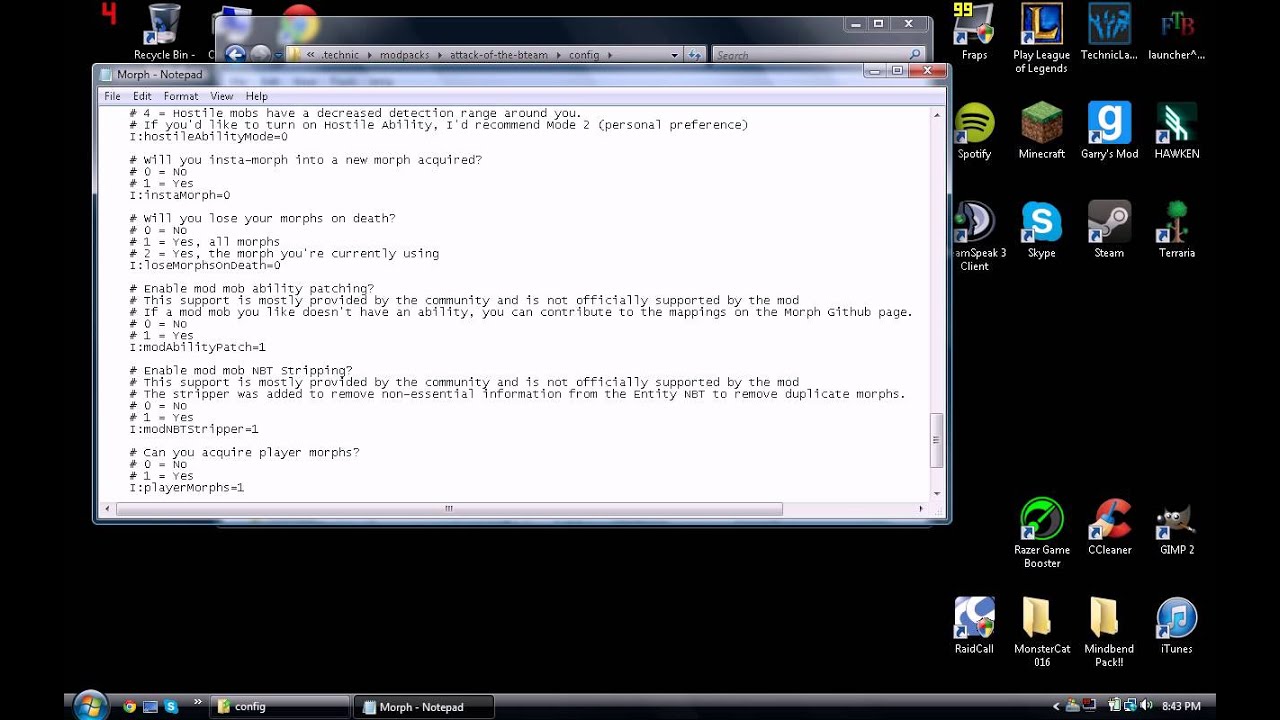This screenshot has height=720, width=1280.
Task: Click the line I:instaMorph=0
Action: [179, 195]
